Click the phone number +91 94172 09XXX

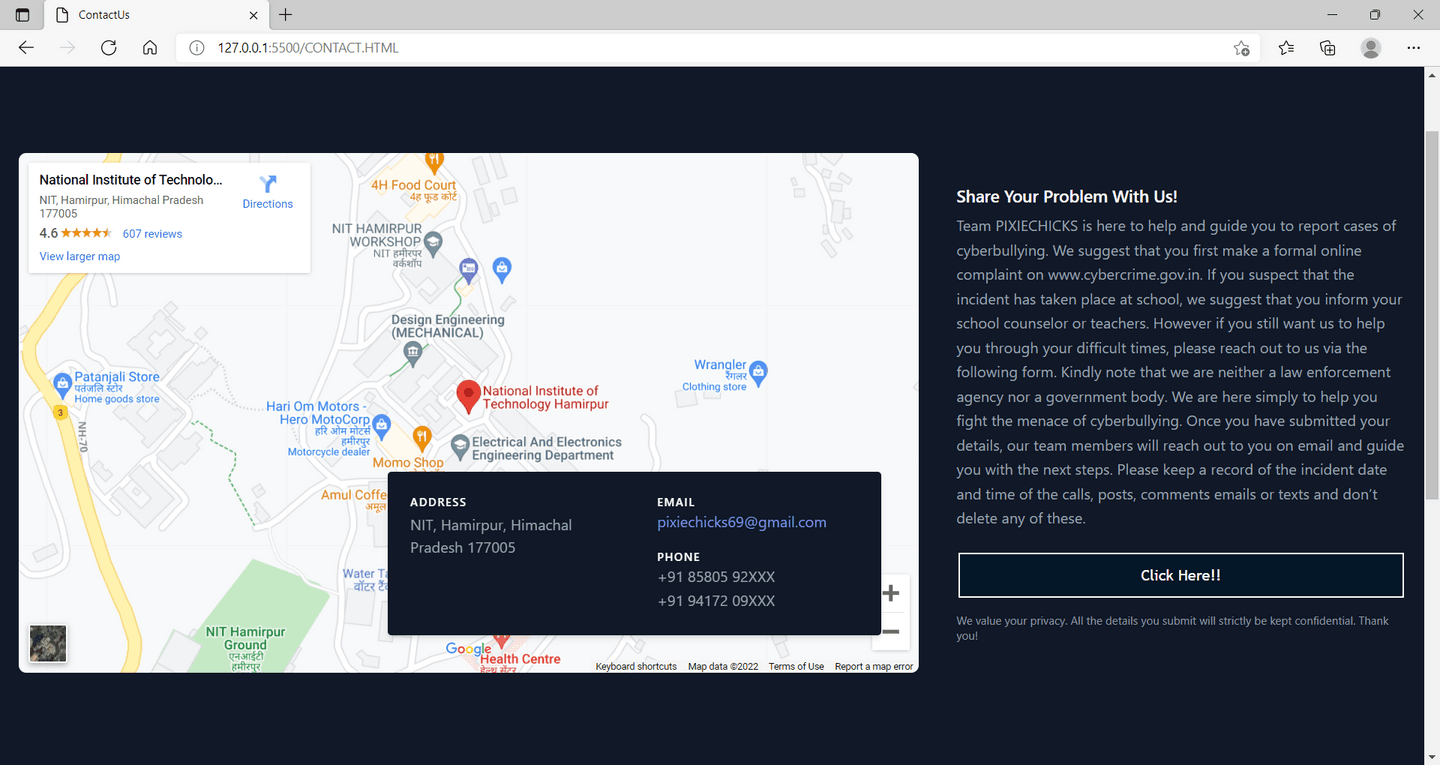716,601
